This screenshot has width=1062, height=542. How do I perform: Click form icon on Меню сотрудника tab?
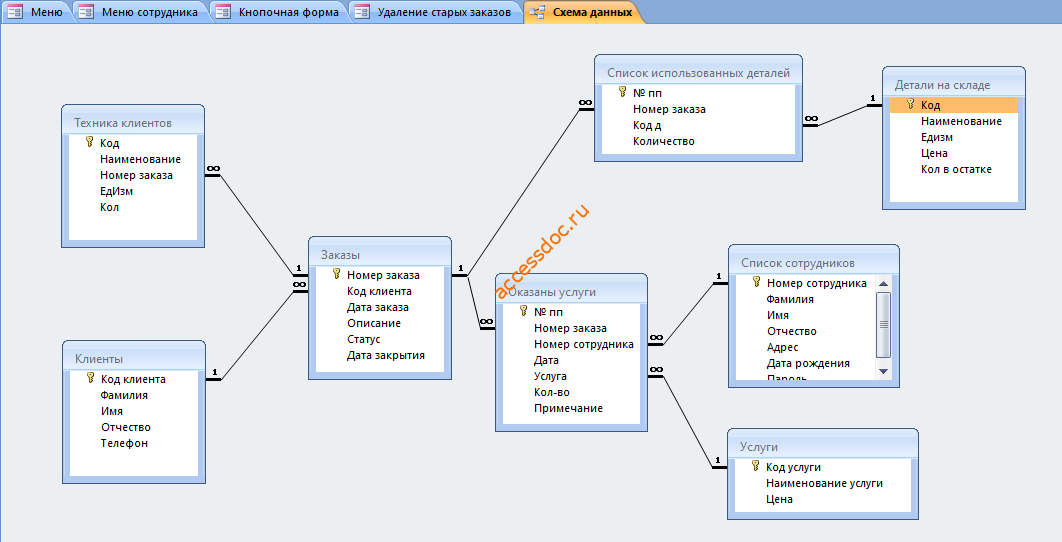[x=86, y=12]
